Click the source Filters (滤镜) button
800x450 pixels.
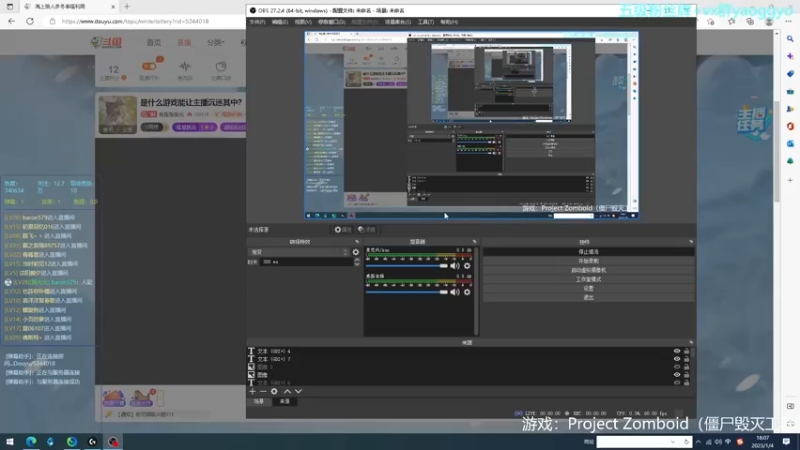click(x=366, y=230)
